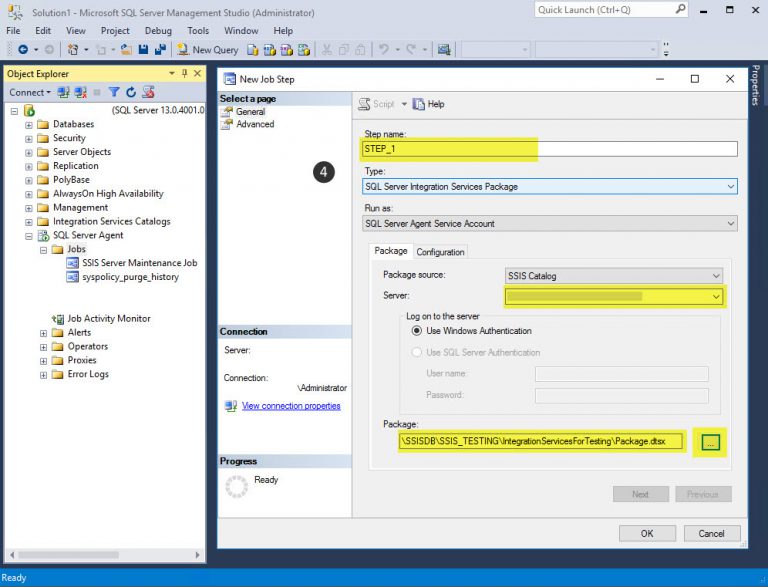Select Use SQL Server Authentication radio button
This screenshot has height=587, width=768.
tap(417, 352)
